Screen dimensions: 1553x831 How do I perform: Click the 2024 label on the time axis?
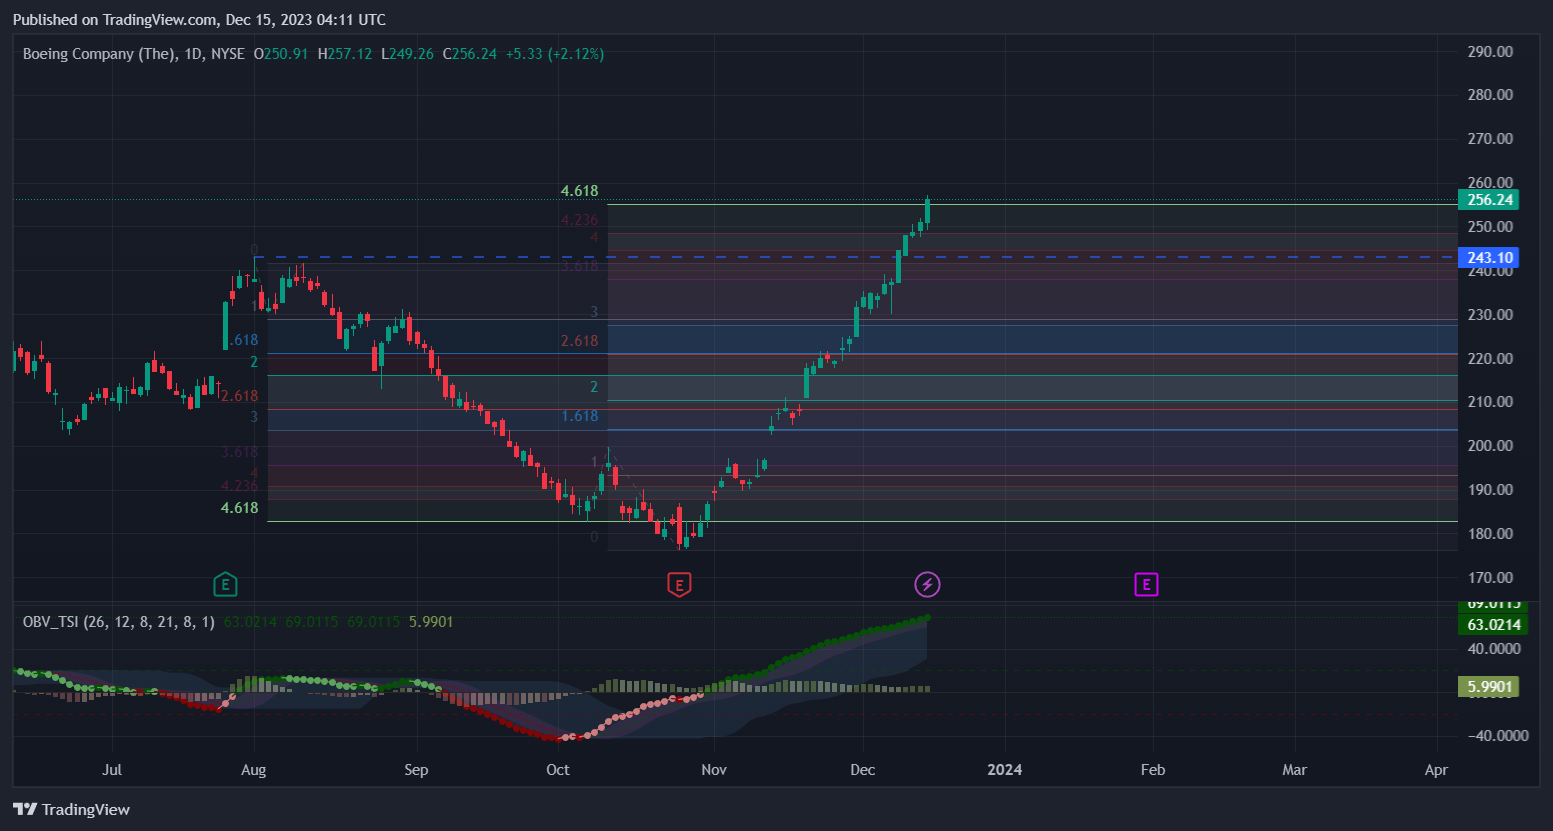(1005, 770)
